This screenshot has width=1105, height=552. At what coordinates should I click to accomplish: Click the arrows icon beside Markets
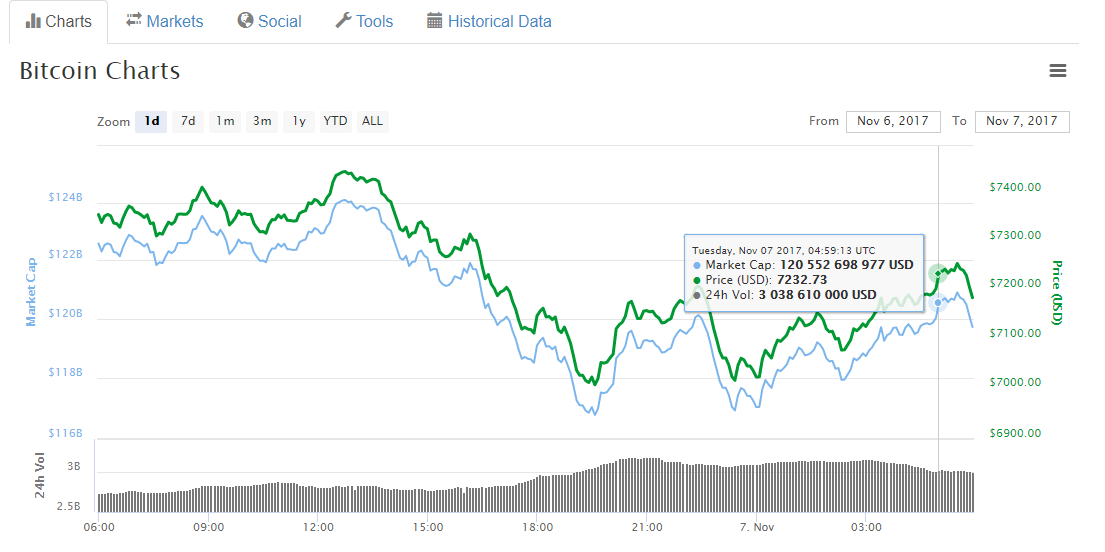click(x=134, y=20)
